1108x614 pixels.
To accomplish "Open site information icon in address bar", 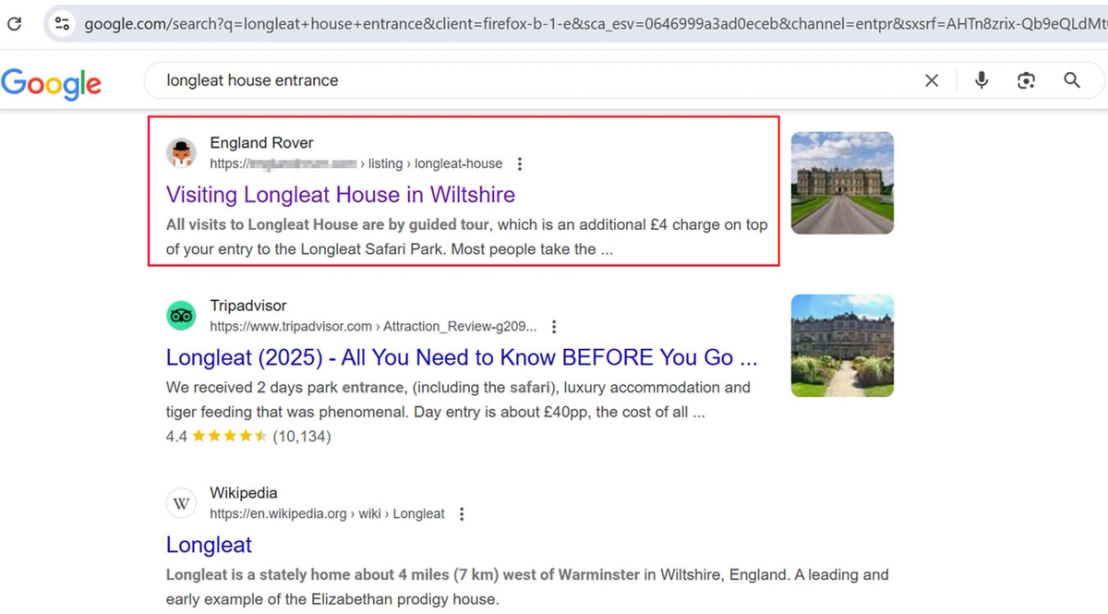I will (x=62, y=24).
